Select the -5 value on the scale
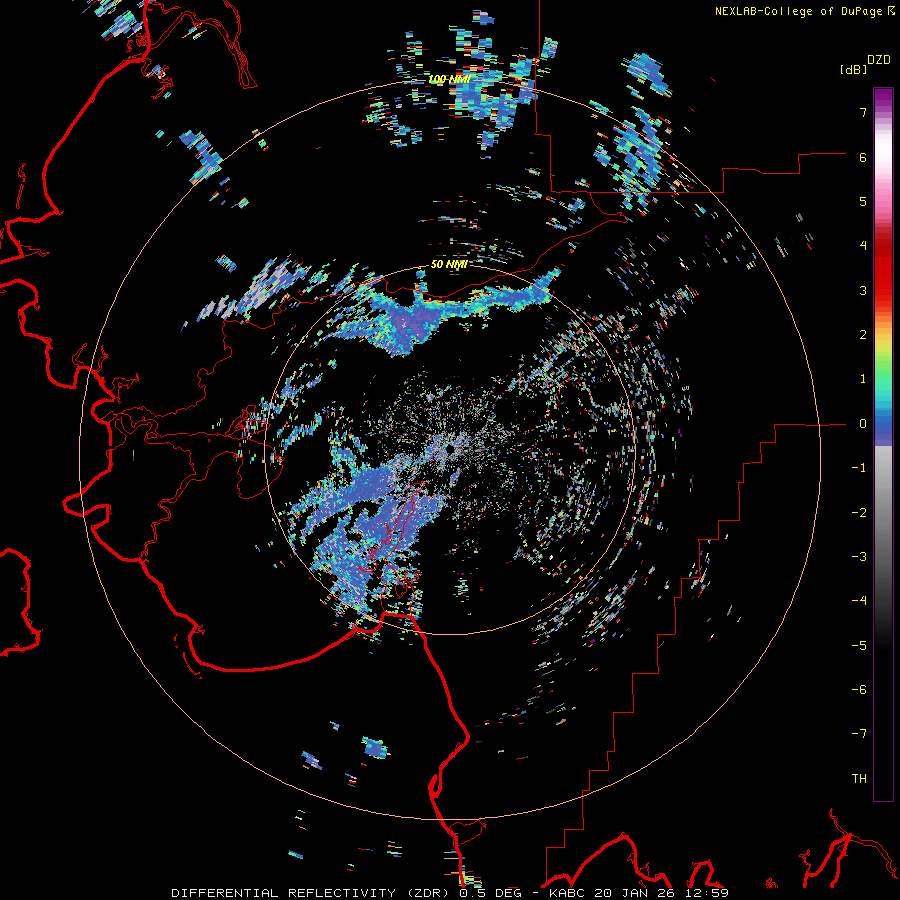 click(859, 646)
